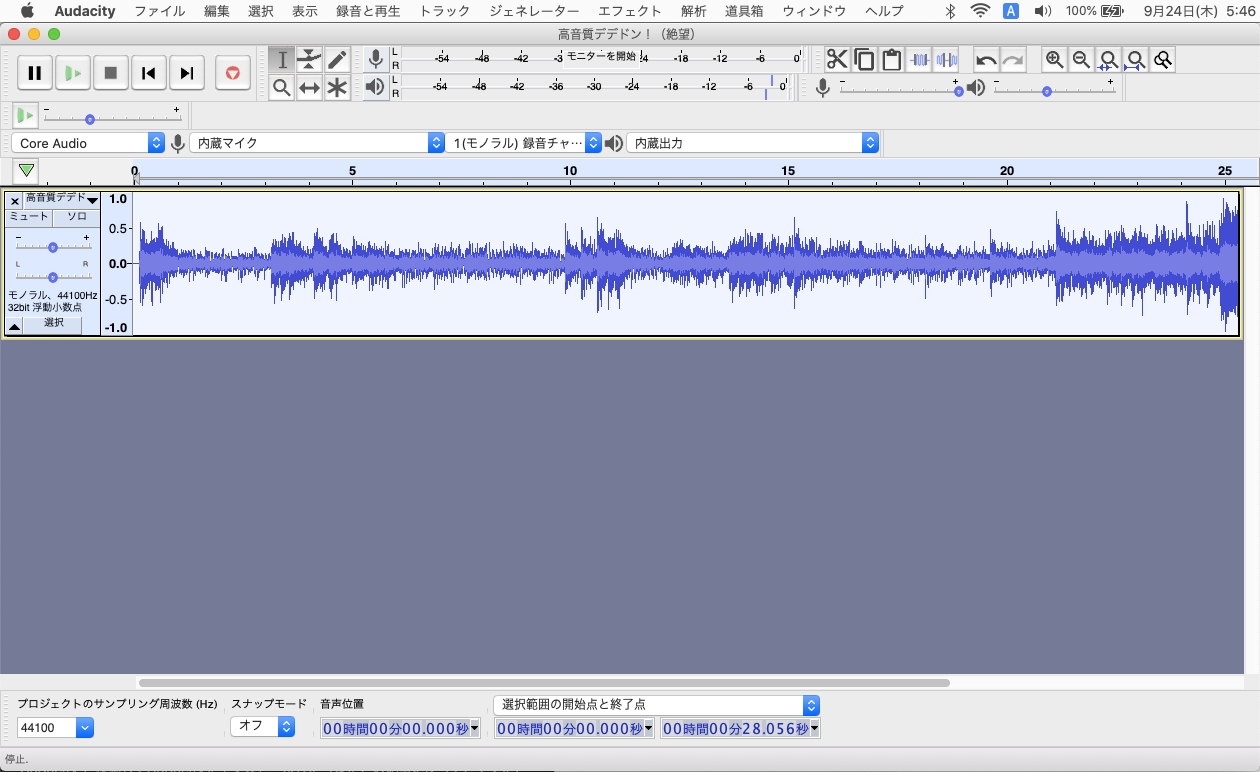Viewport: 1260px width, 772px height.
Task: Open the 内蔵マイク recording device dropdown
Action: pos(317,143)
